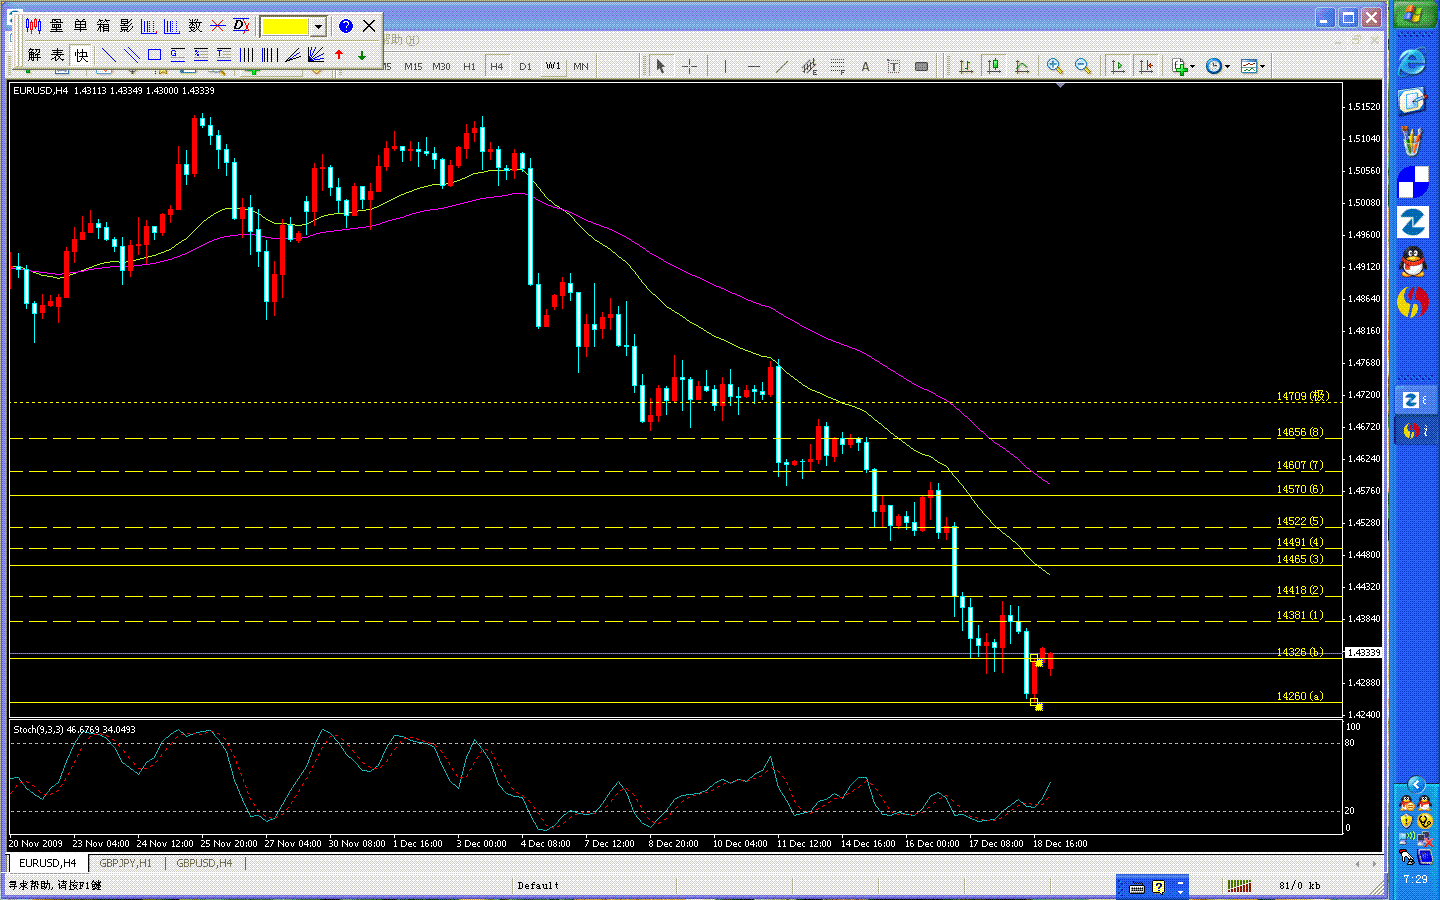Screen dimensions: 1440x900
Task: Select the four vertical lines tool
Action: (247, 55)
